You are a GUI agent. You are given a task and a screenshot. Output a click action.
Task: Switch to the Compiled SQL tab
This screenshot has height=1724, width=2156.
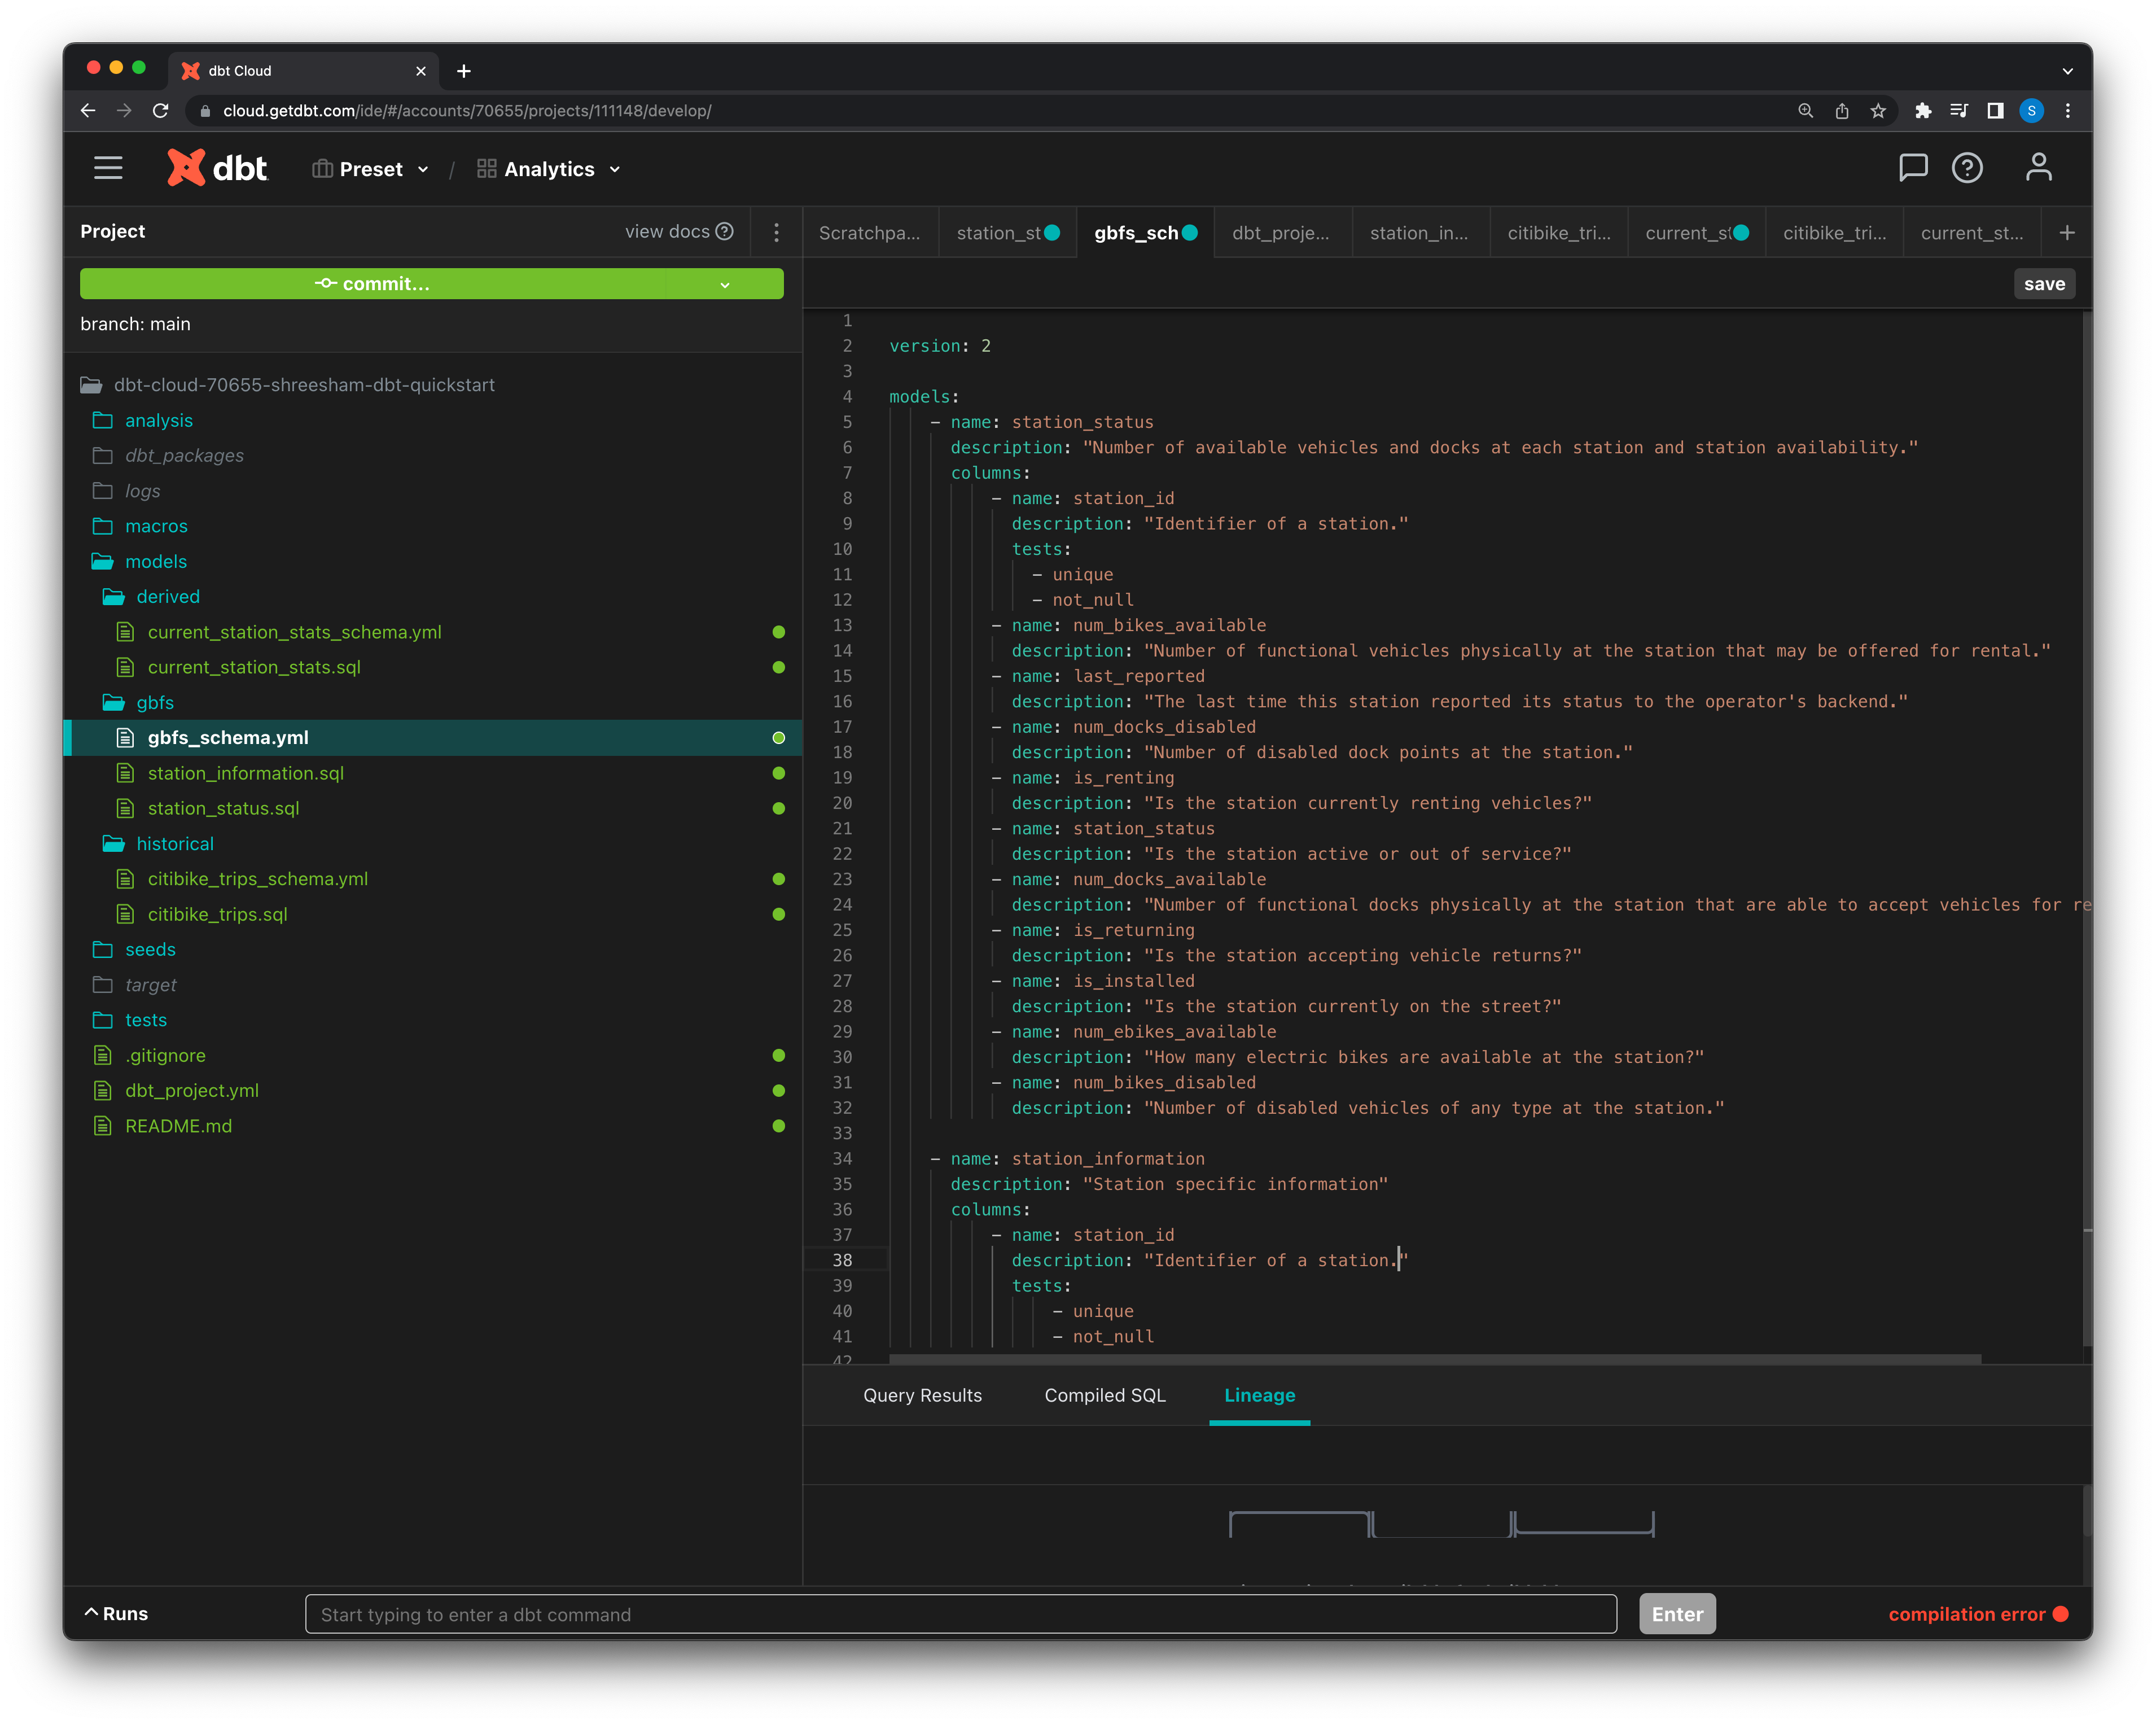point(1104,1395)
